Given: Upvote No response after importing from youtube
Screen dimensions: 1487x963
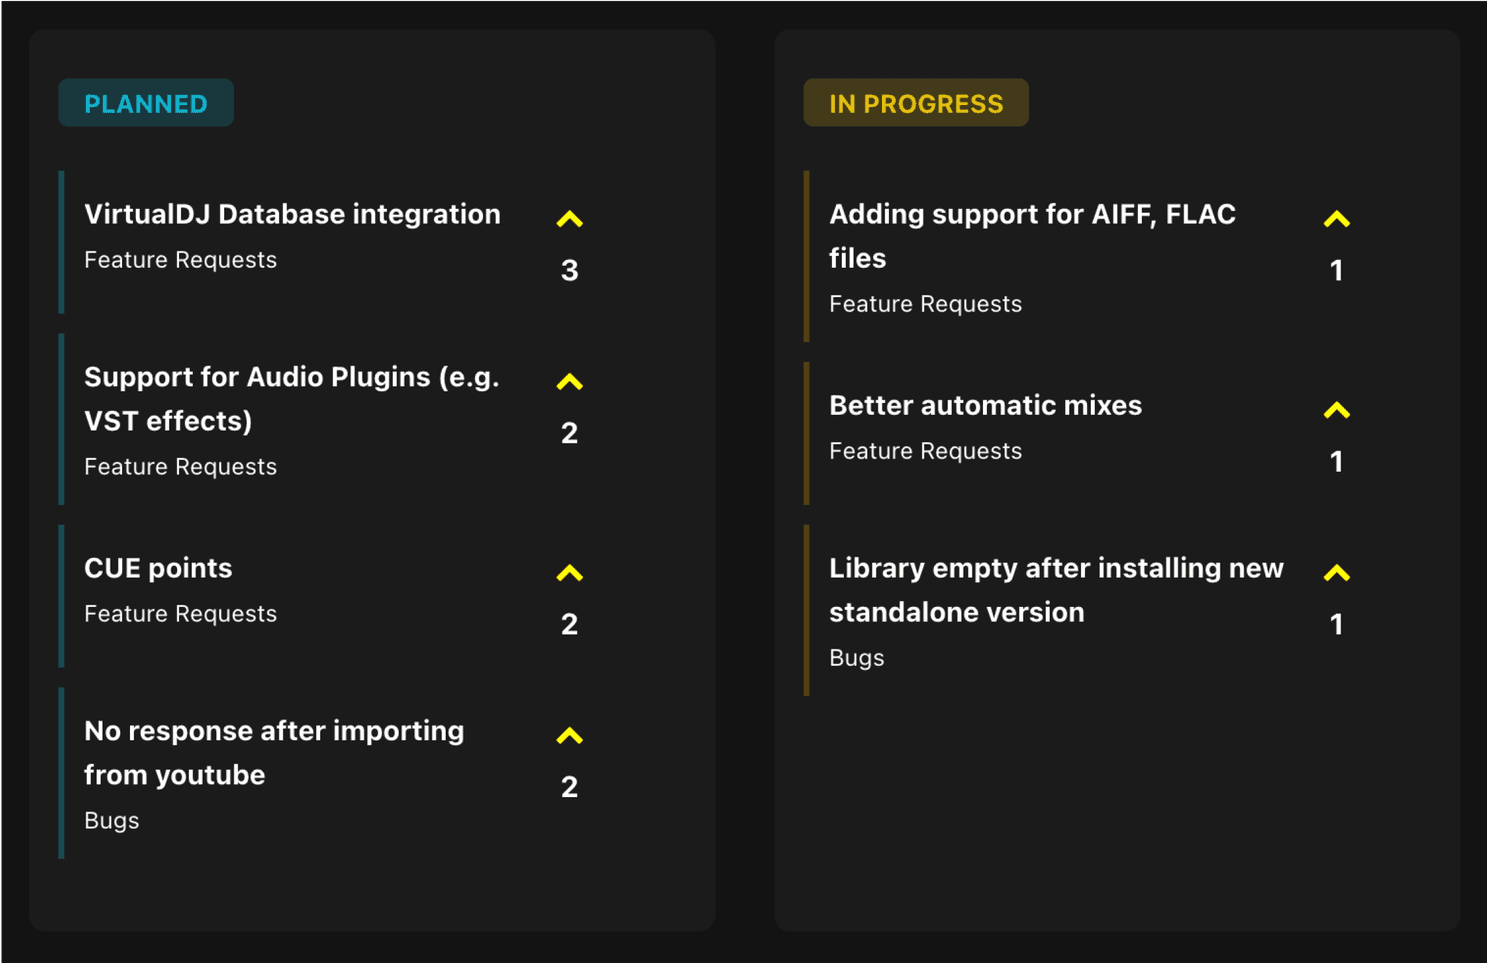Looking at the screenshot, I should [x=569, y=736].
